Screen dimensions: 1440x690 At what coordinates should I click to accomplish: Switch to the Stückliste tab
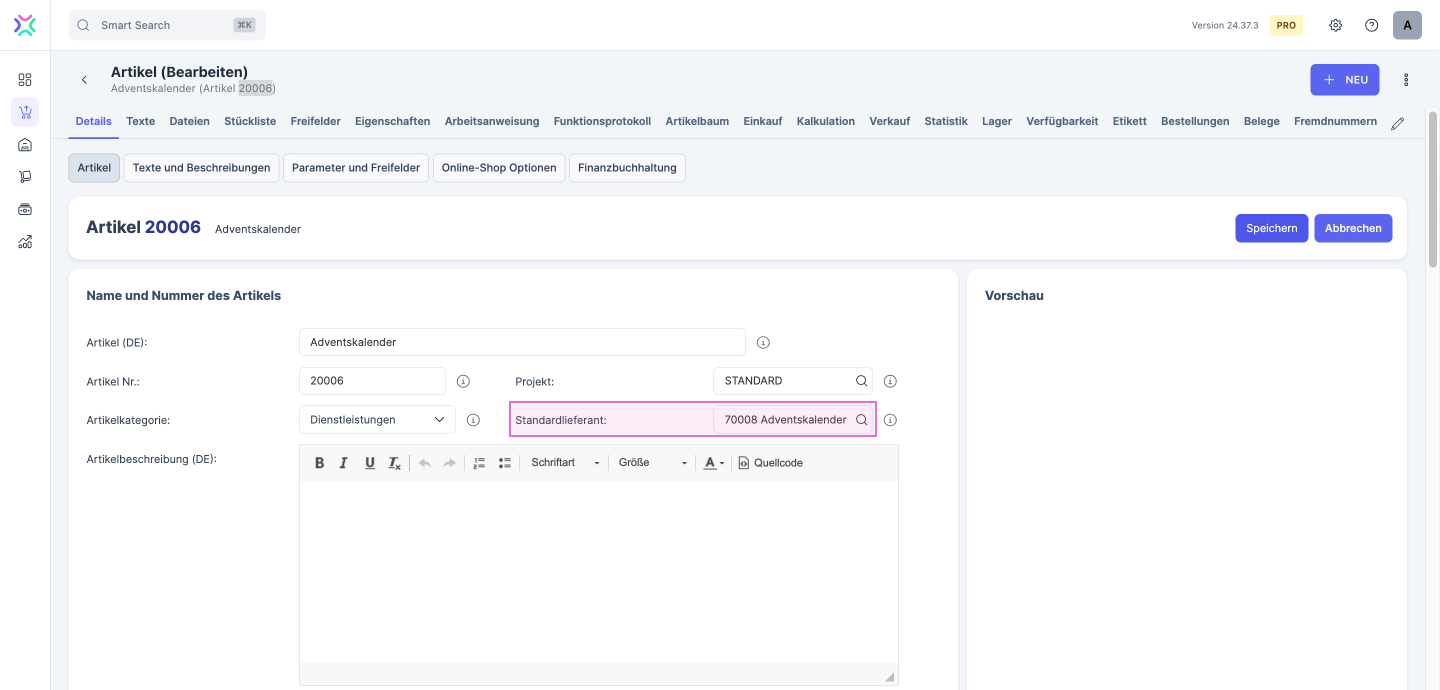[x=250, y=121]
